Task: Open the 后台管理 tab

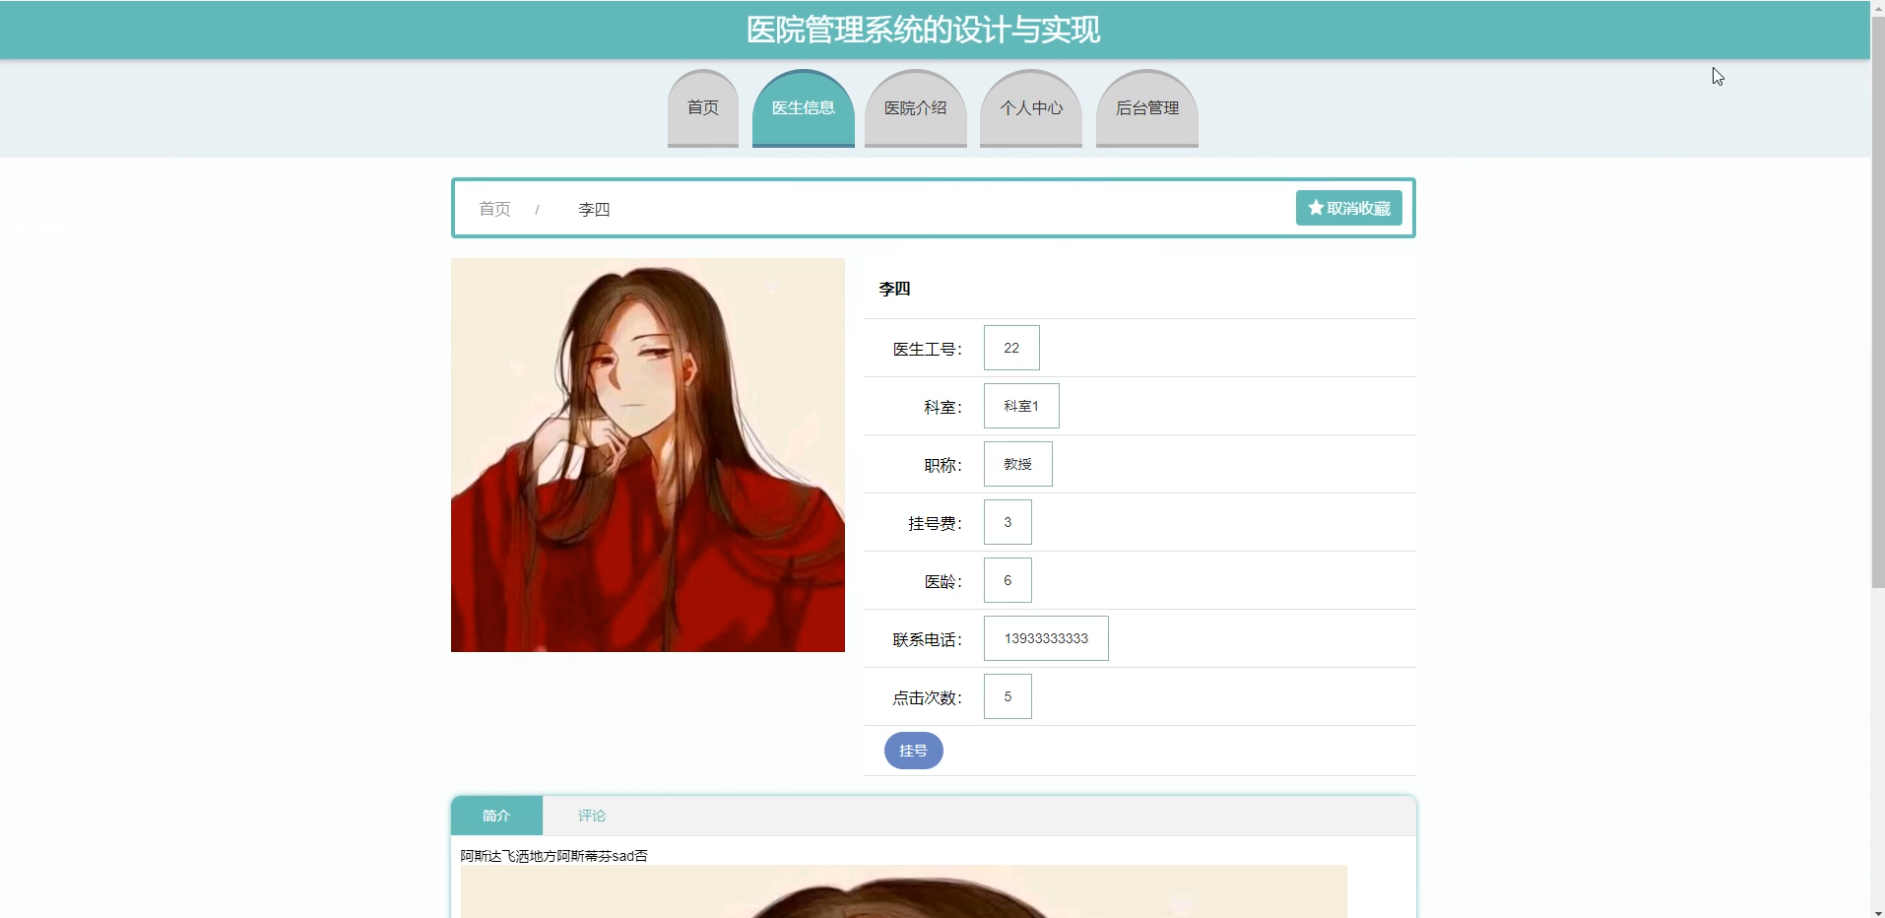Action: point(1147,108)
